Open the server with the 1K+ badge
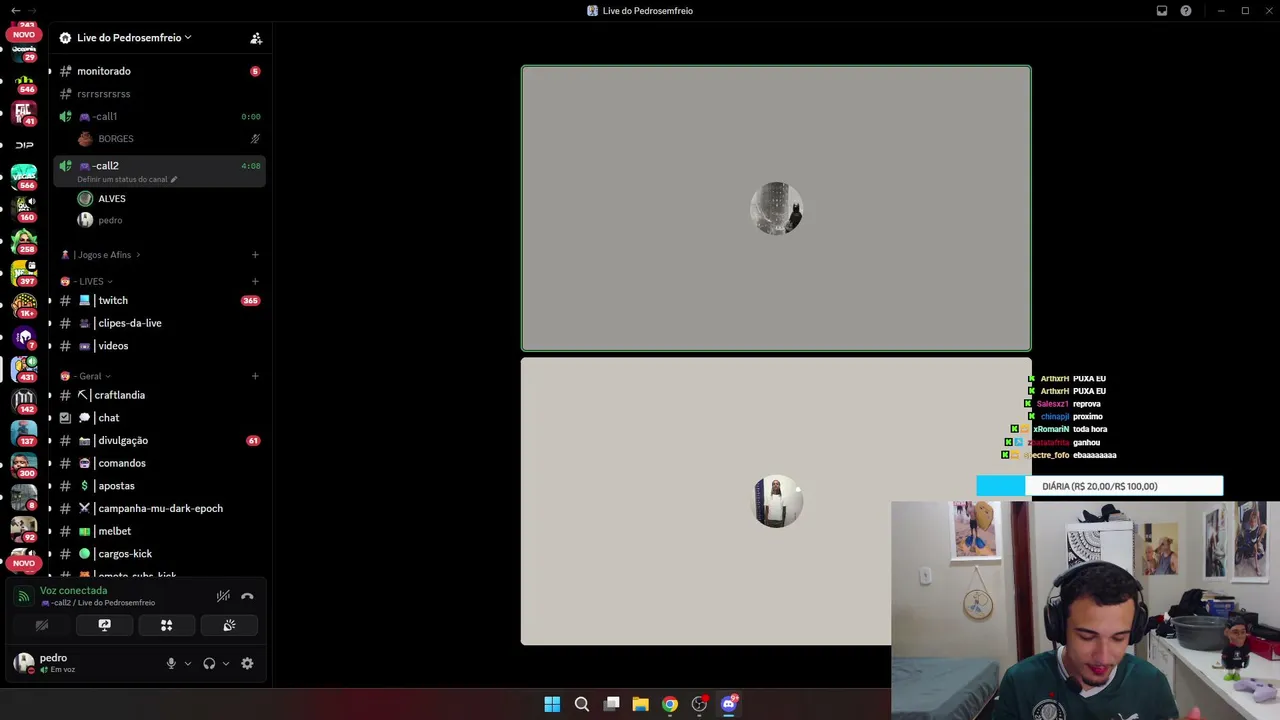The width and height of the screenshot is (1280, 720). click(x=24, y=305)
